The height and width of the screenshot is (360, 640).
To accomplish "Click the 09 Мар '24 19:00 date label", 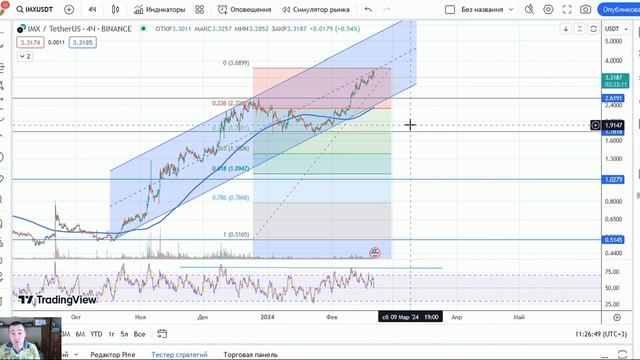I will point(410,317).
